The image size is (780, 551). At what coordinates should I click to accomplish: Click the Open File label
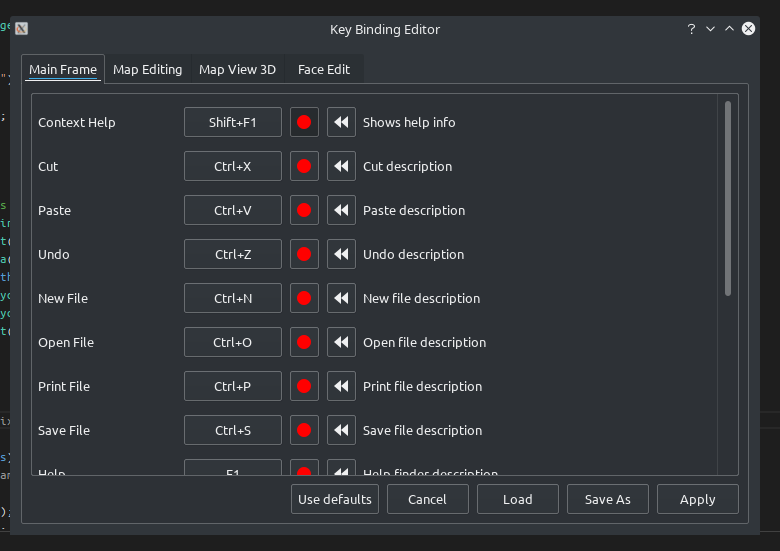click(66, 343)
